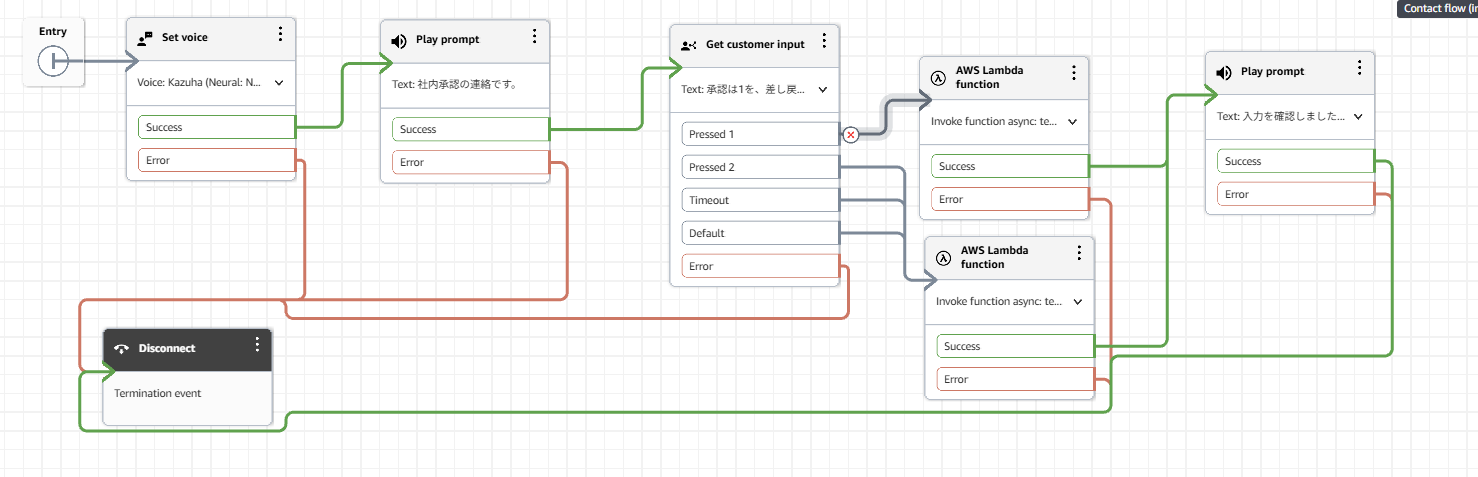Click the phone hang-up icon on the Disconnect block
Screen dimensions: 1478x477
[x=121, y=349]
